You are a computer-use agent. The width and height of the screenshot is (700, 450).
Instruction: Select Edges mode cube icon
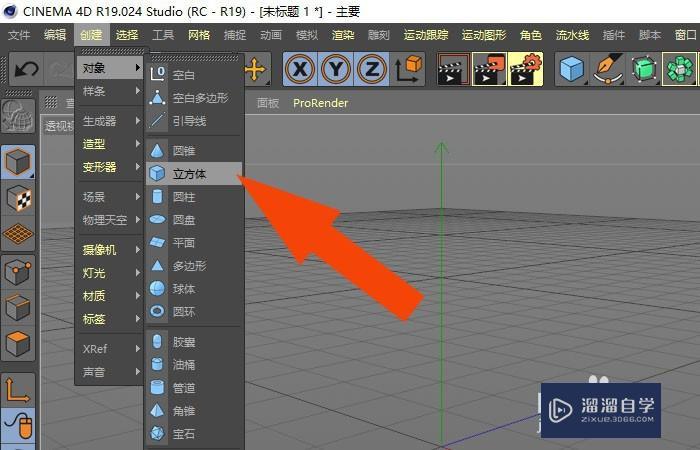[18, 308]
